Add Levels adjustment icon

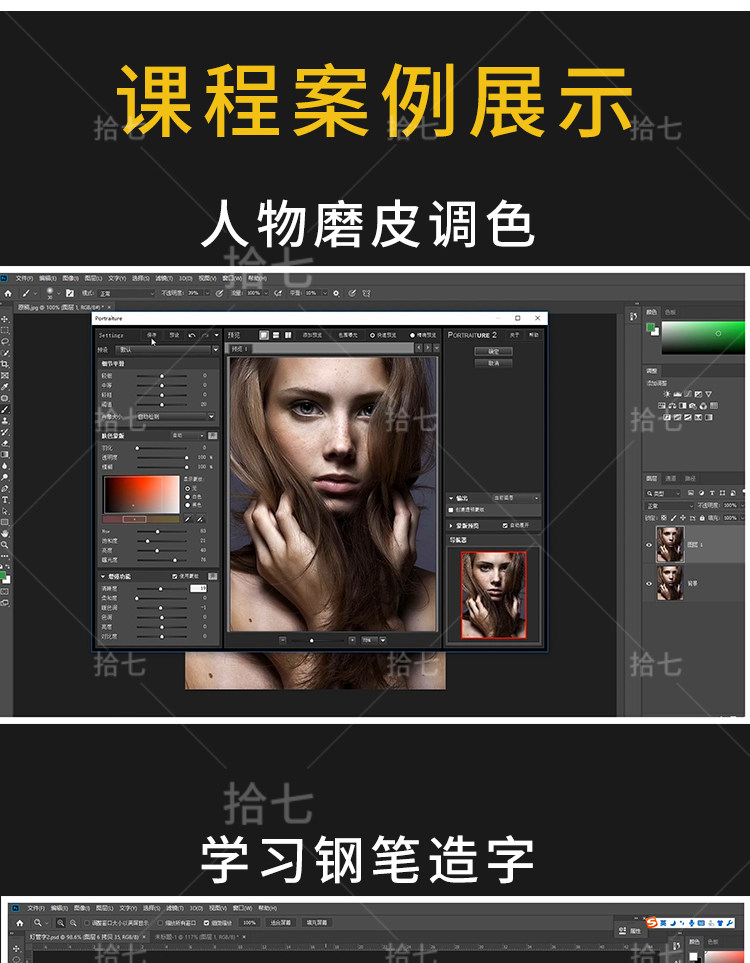point(677,394)
